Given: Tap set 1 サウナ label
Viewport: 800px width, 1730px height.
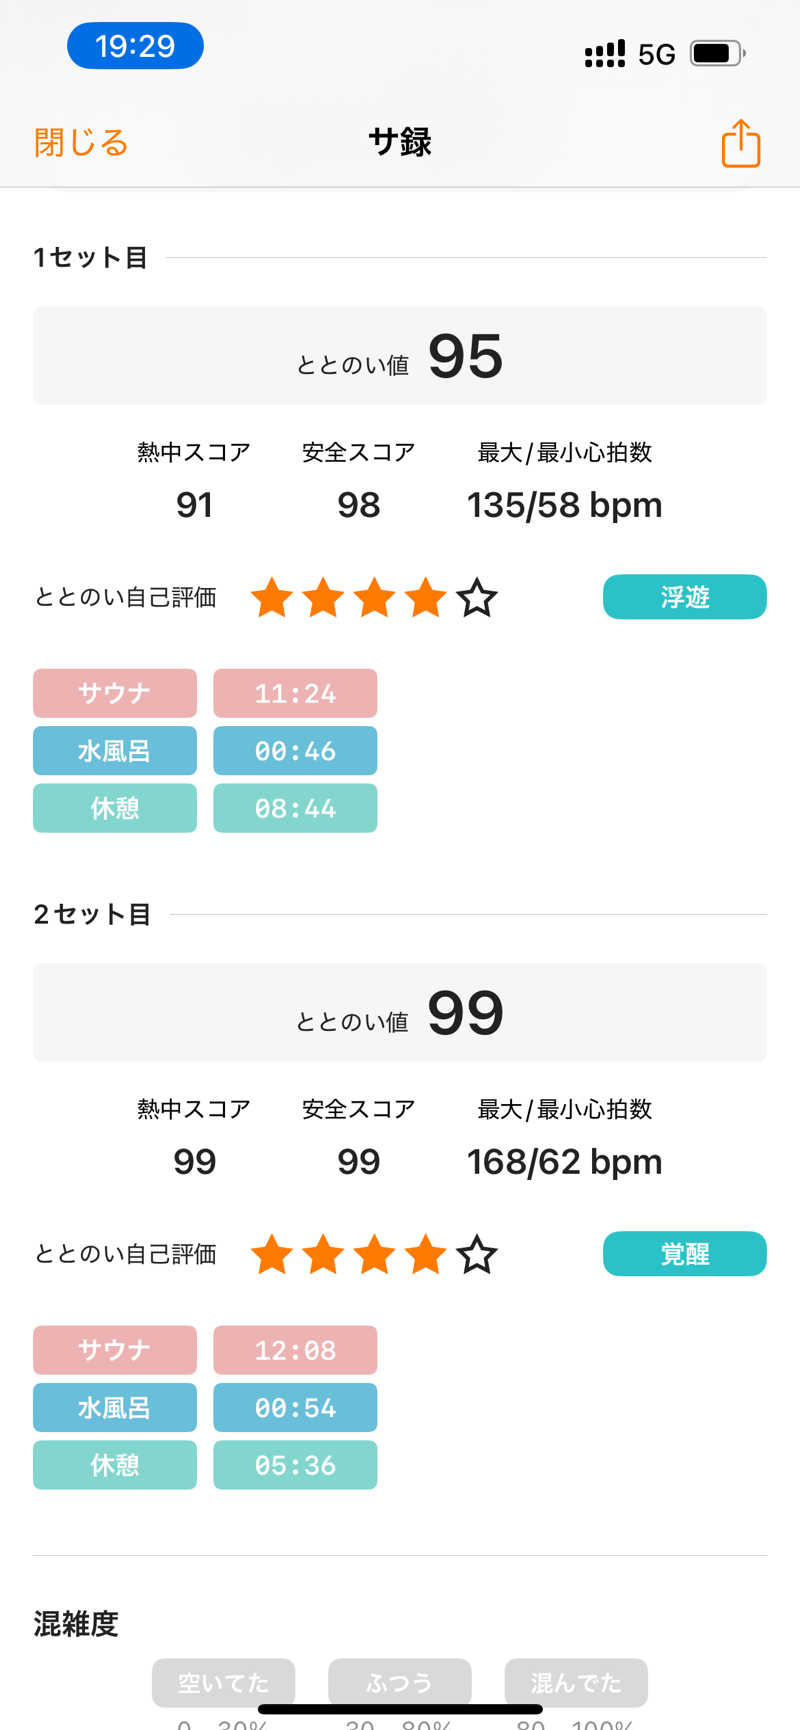Looking at the screenshot, I should pyautogui.click(x=115, y=693).
